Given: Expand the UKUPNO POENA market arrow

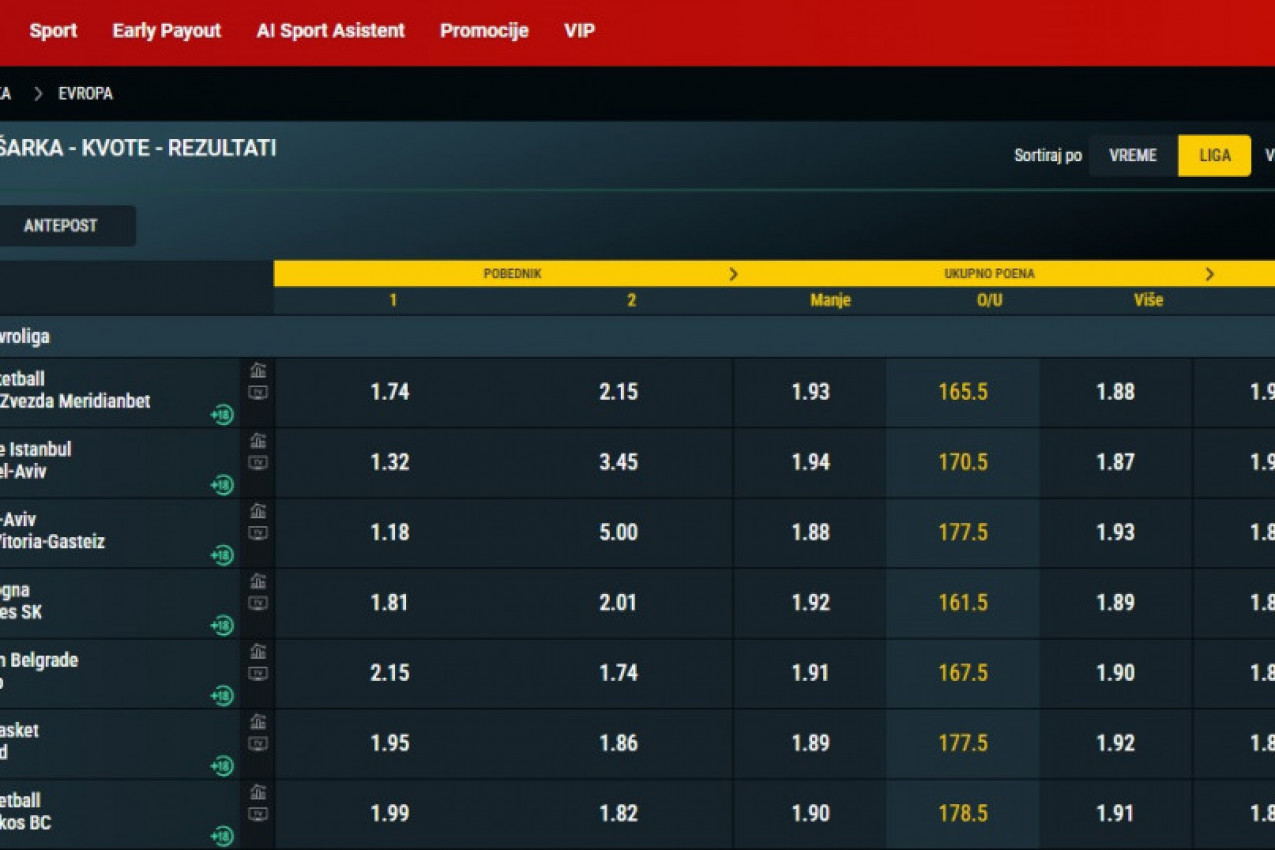Looking at the screenshot, I should click(x=1209, y=274).
